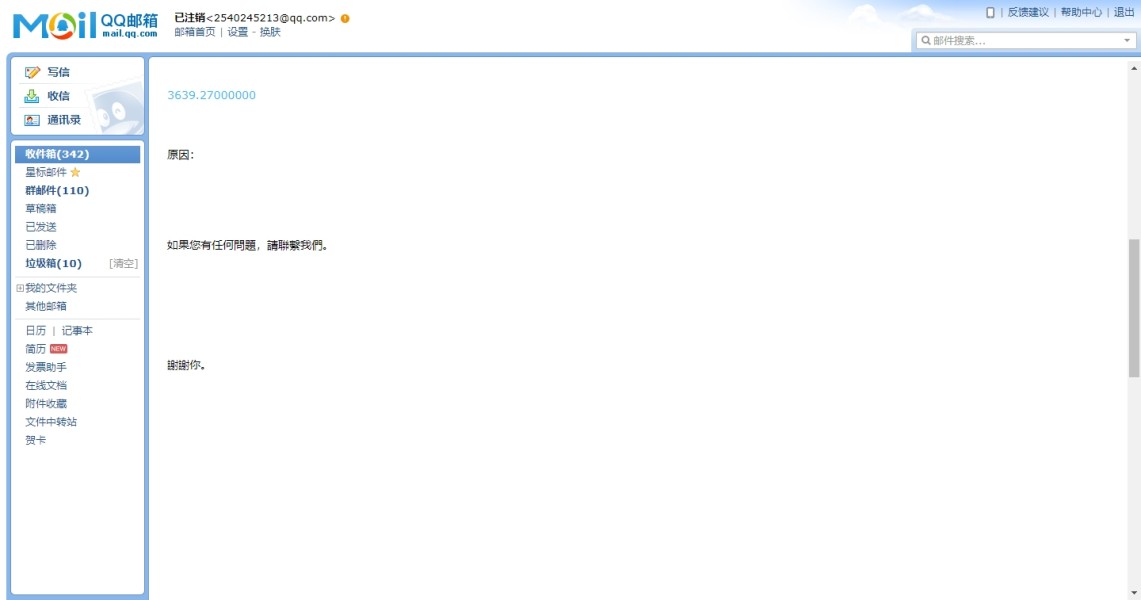Open the 垃圾箱(10) spam folder
1141x600 pixels.
53,263
